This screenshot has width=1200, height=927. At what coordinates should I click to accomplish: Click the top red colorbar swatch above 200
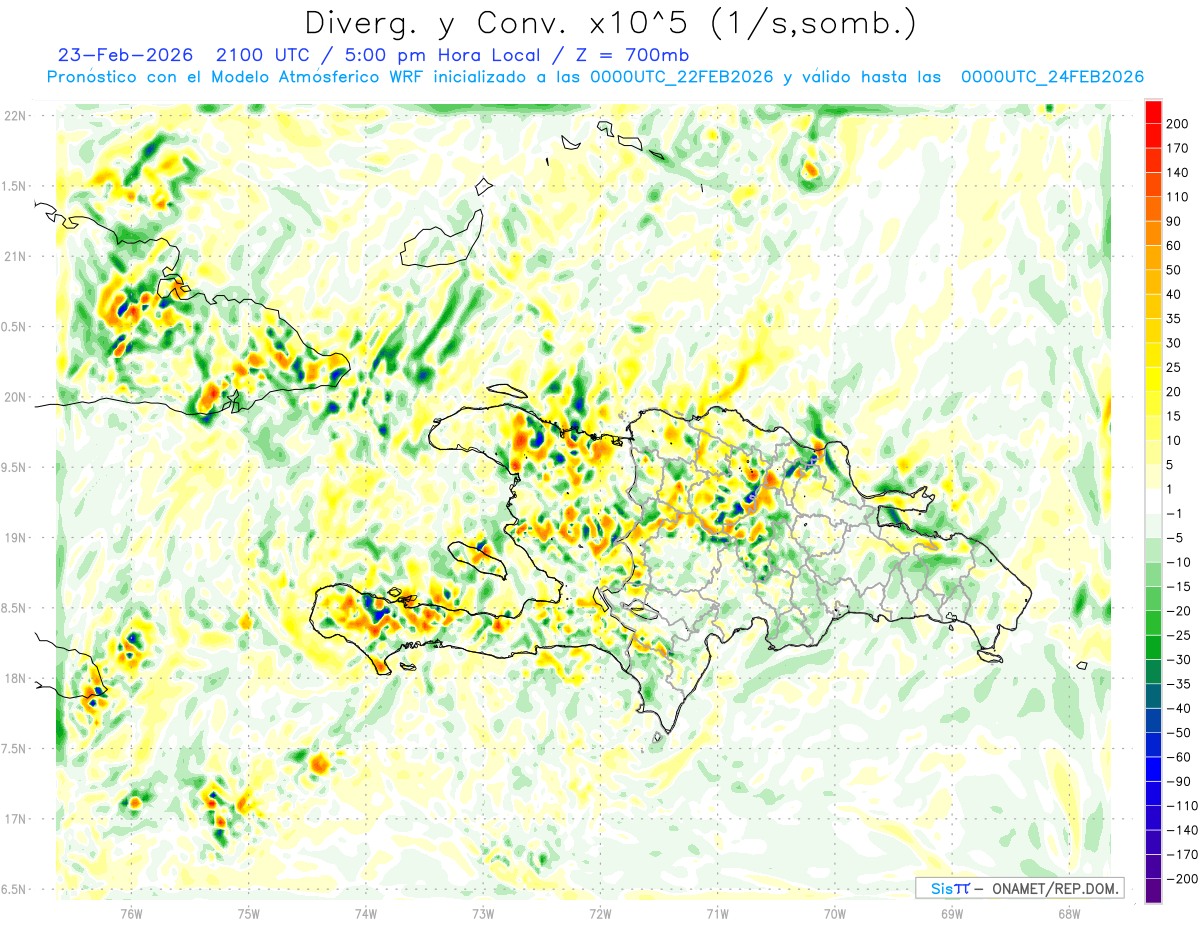(1153, 112)
